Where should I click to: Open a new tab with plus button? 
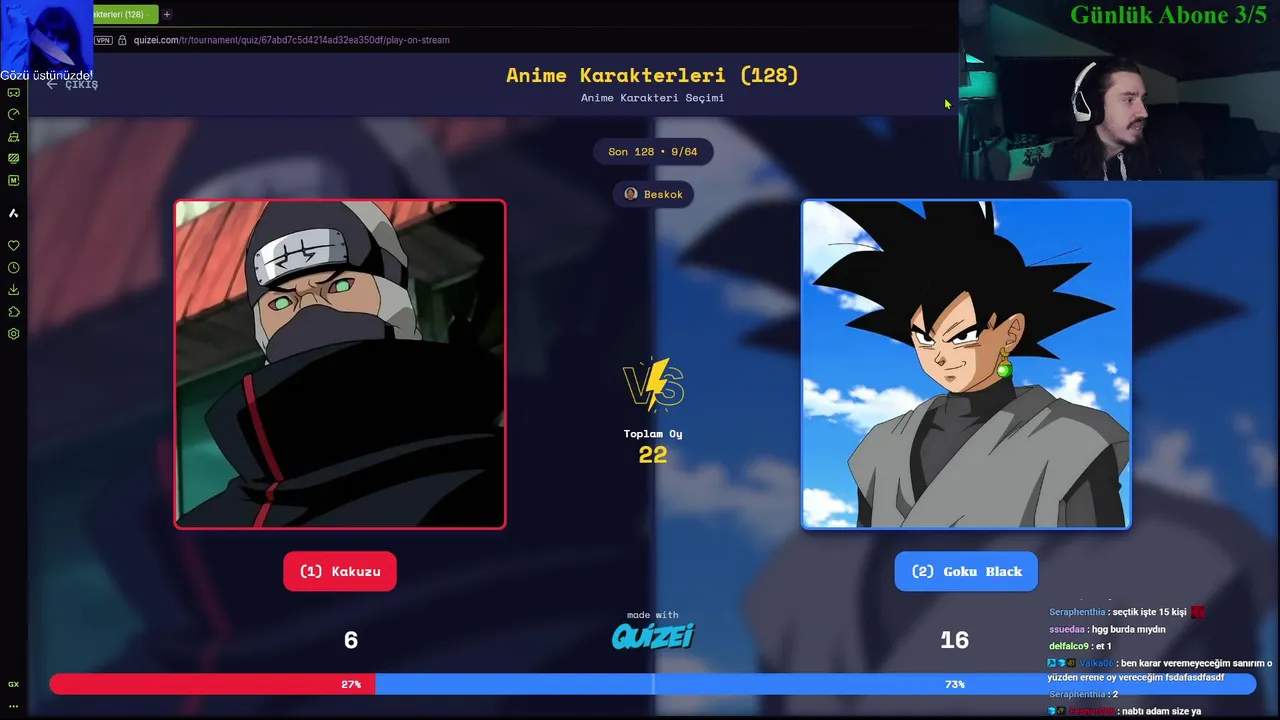click(166, 14)
